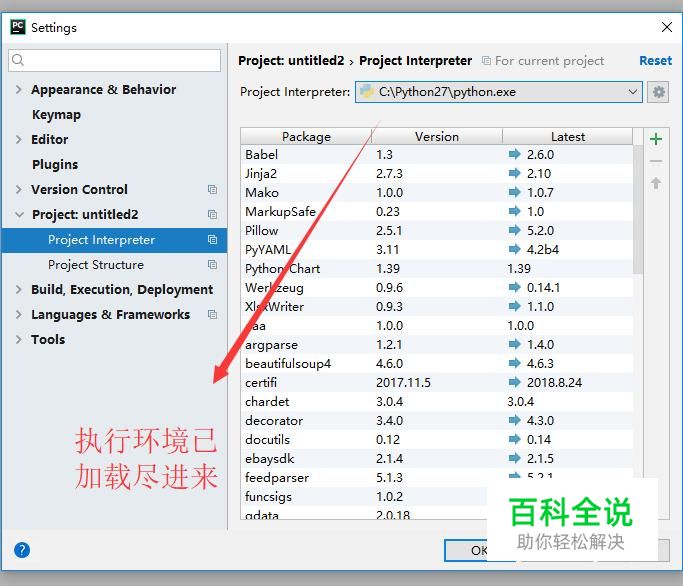The width and height of the screenshot is (683, 586).
Task: Click update arrow icon for decorator
Action: pos(514,420)
